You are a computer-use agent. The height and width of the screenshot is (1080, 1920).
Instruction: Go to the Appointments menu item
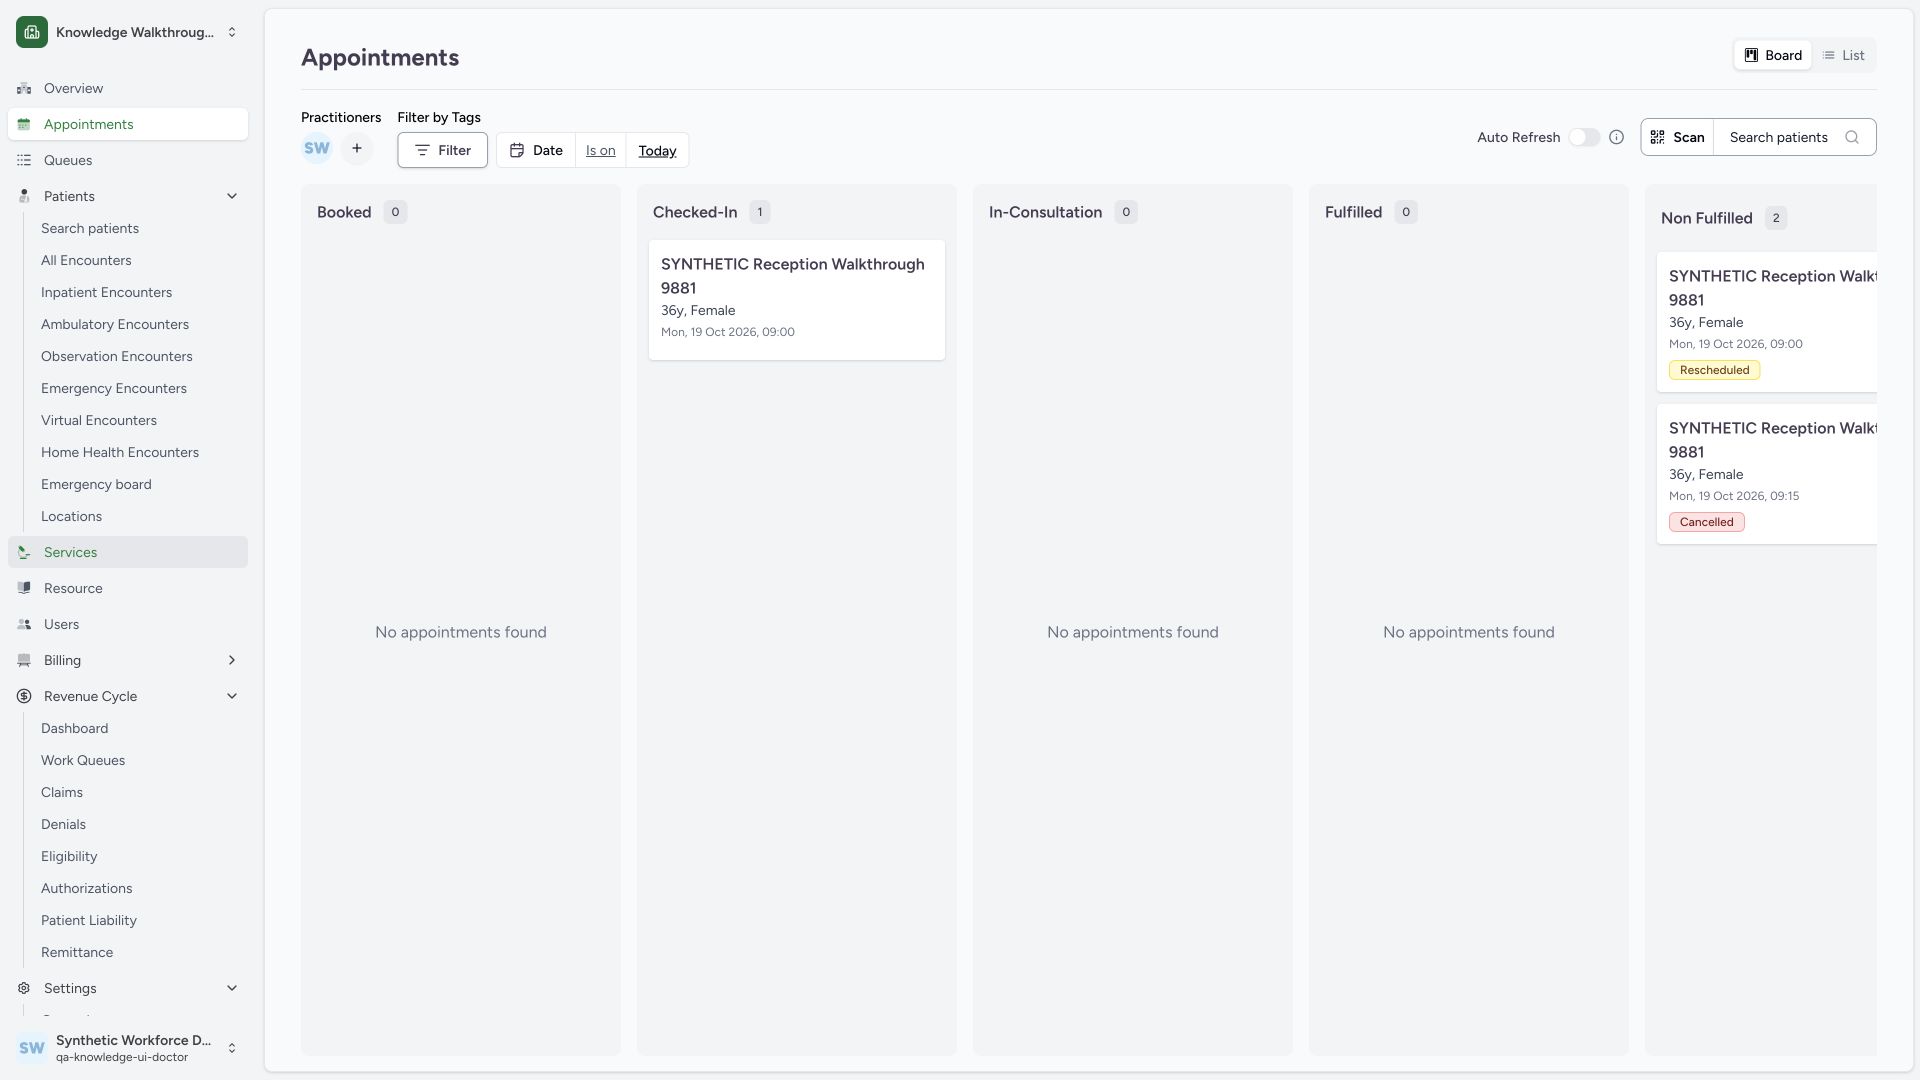tap(128, 124)
